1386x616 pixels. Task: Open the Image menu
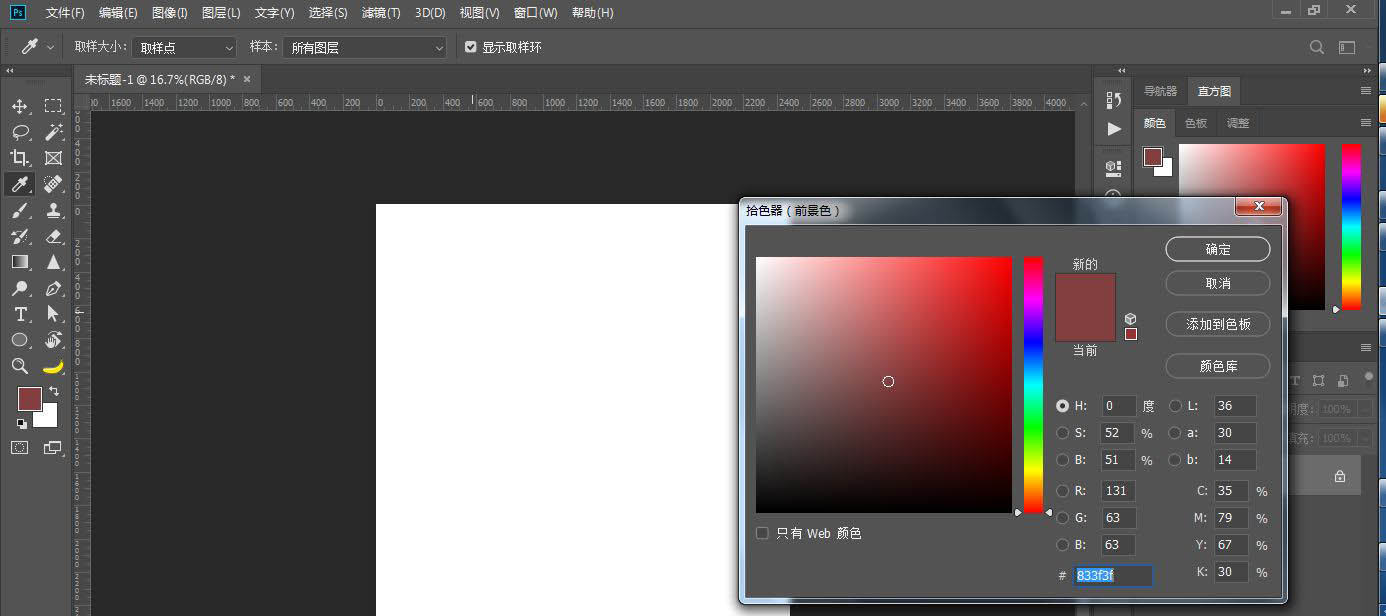170,13
